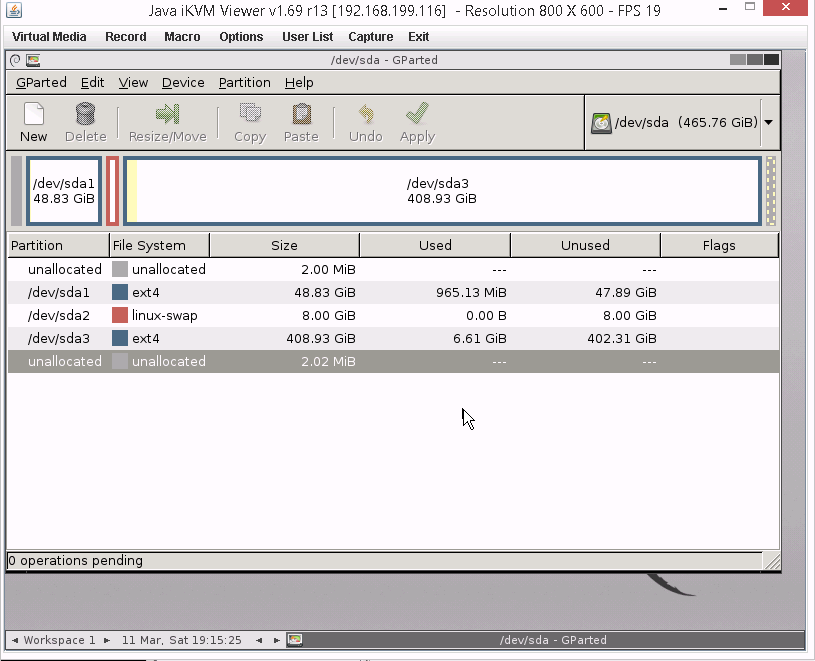
Task: Switch to next workspace using right arrow
Action: pos(107,640)
